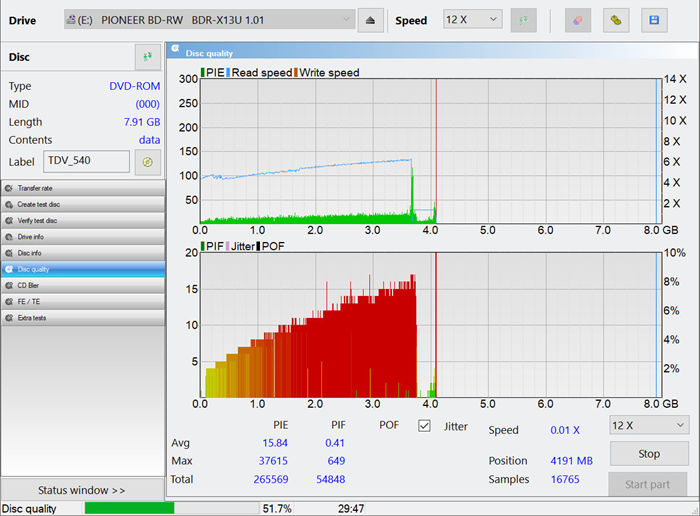The height and width of the screenshot is (516, 700).
Task: Click the disc Label text field
Action: (x=87, y=161)
